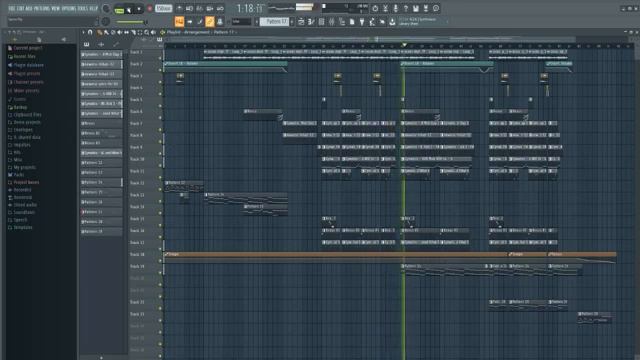
Task: Click the metronome icon in top toolbar
Action: [x=179, y=9]
